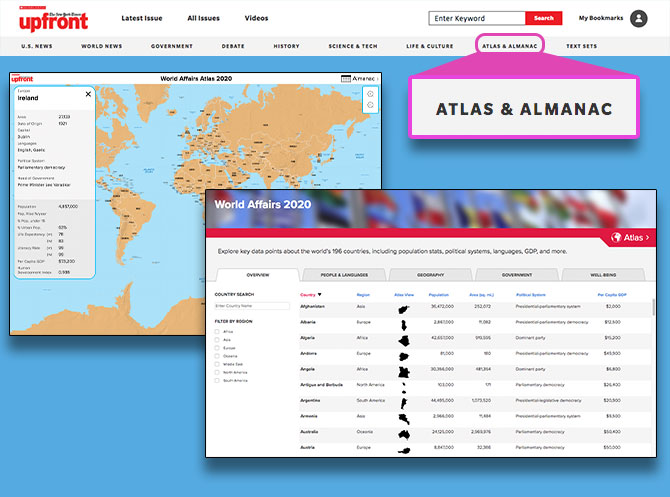Sort table by Region column header
This screenshot has height=497, width=670.
coord(363,295)
